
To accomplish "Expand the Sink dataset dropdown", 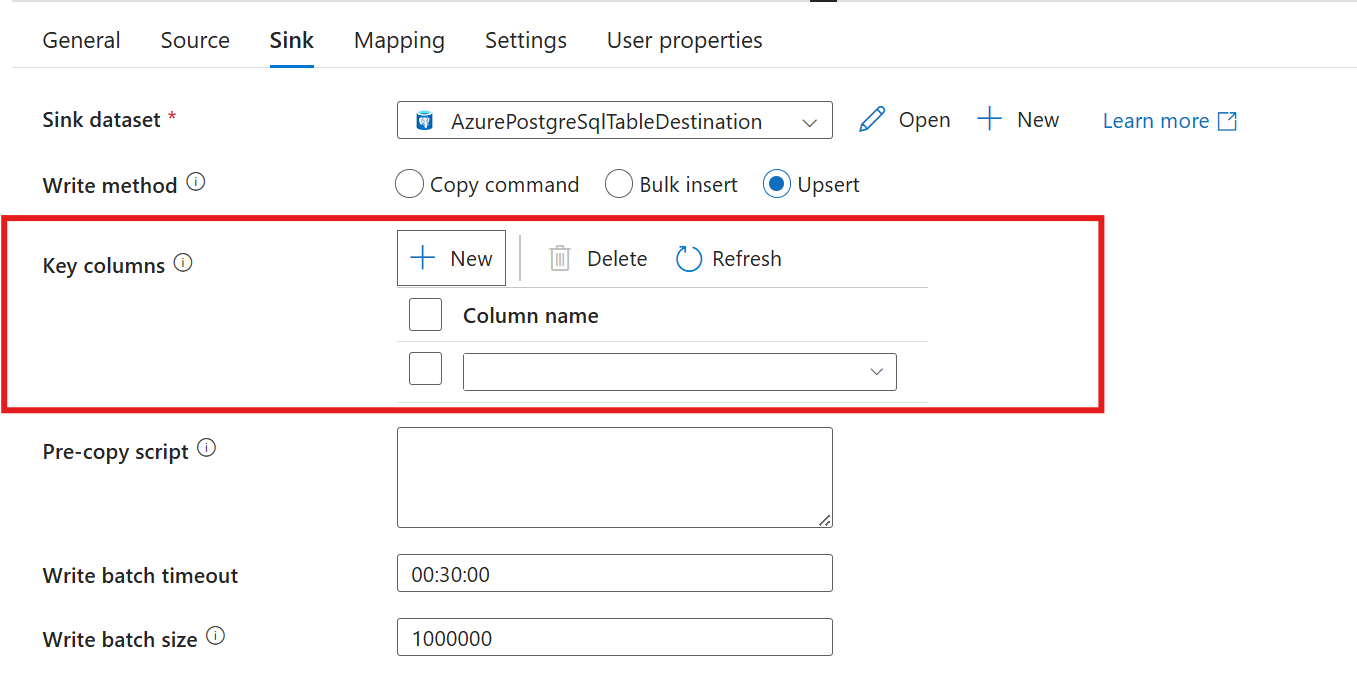I will (x=614, y=121).
